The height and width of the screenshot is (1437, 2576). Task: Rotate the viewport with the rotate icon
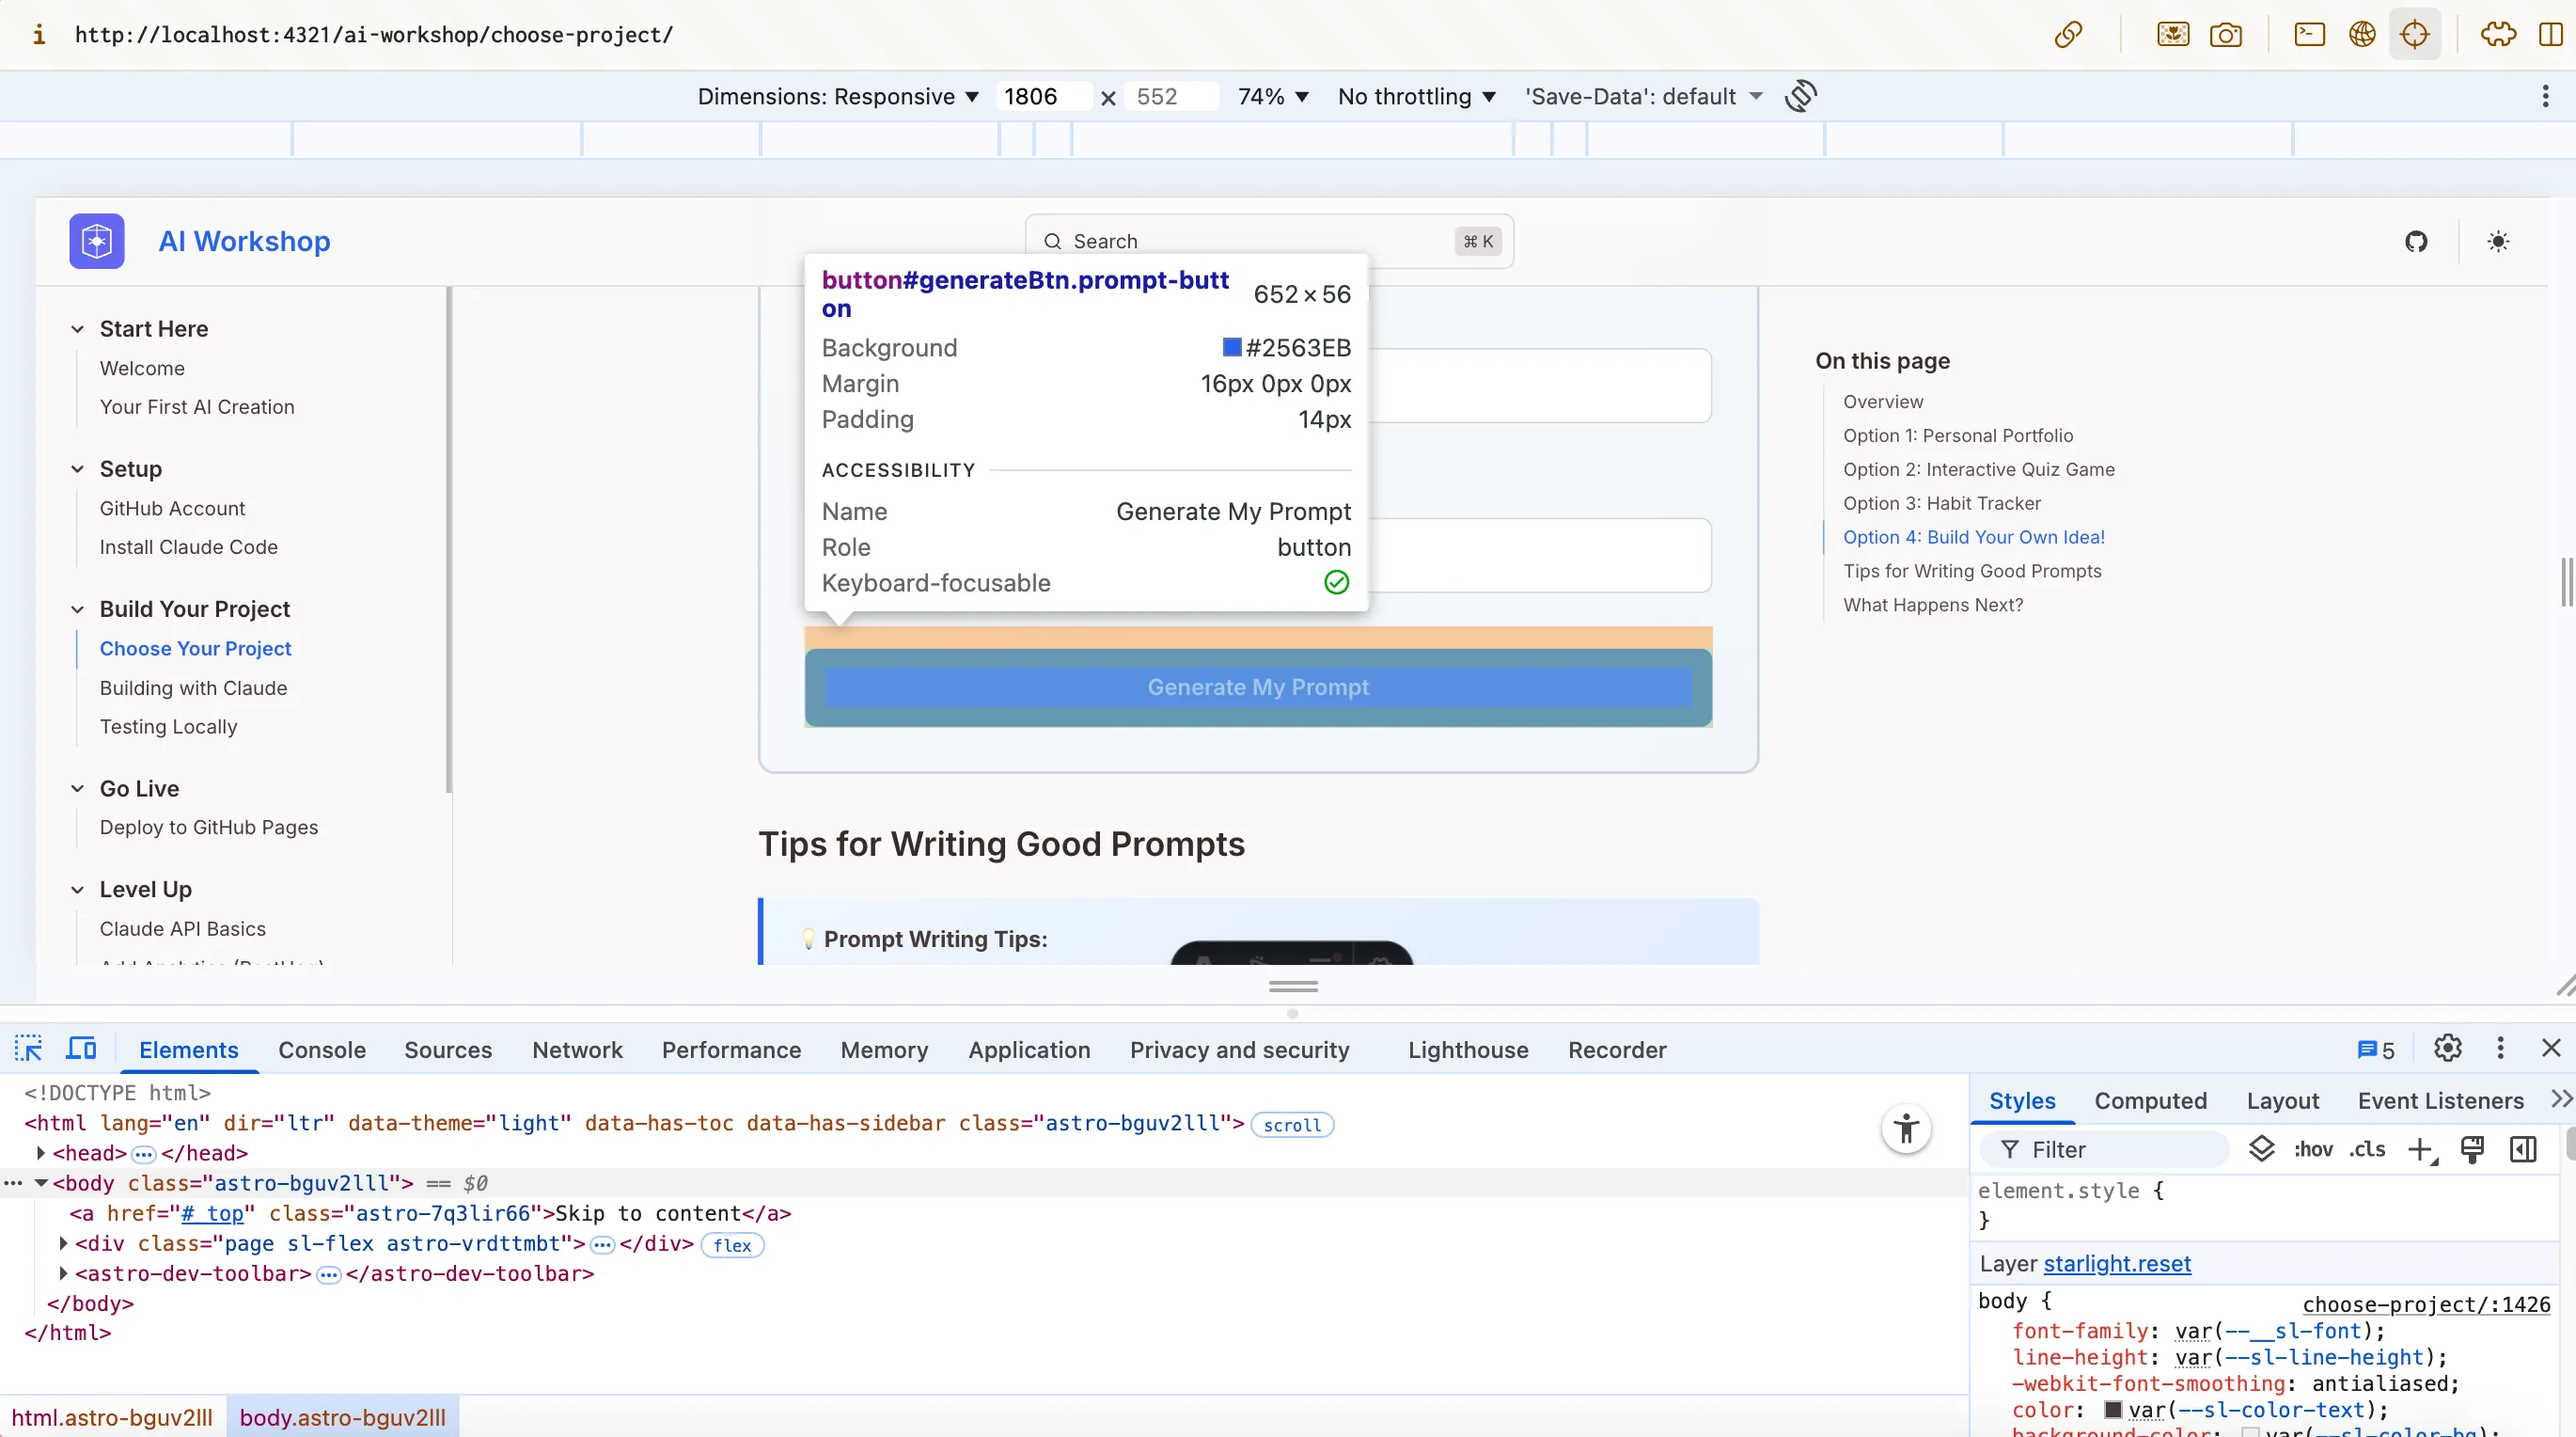tap(1801, 96)
